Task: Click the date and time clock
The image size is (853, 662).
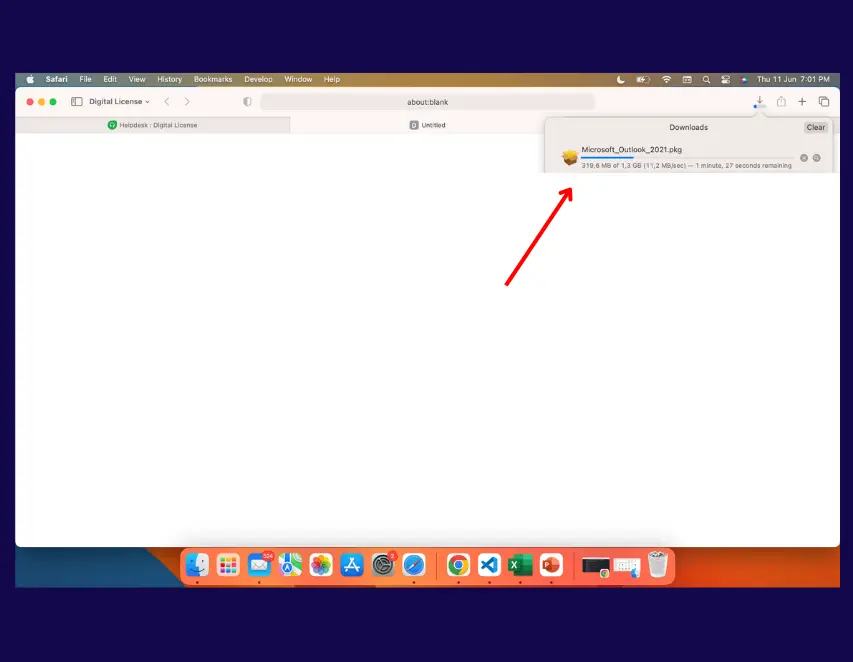Action: pos(793,79)
